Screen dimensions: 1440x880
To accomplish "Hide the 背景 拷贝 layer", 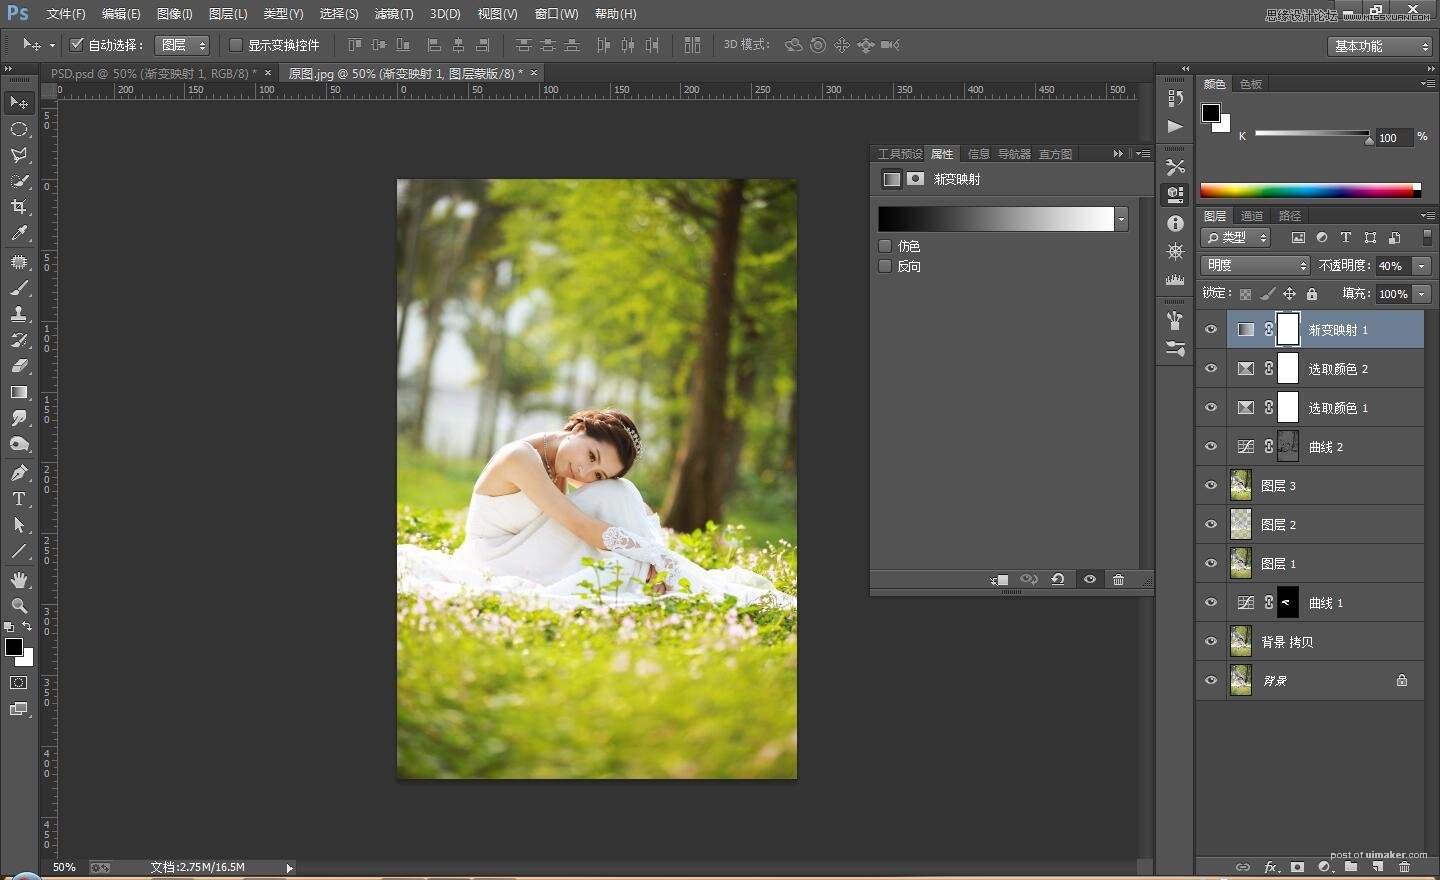I will coord(1211,642).
